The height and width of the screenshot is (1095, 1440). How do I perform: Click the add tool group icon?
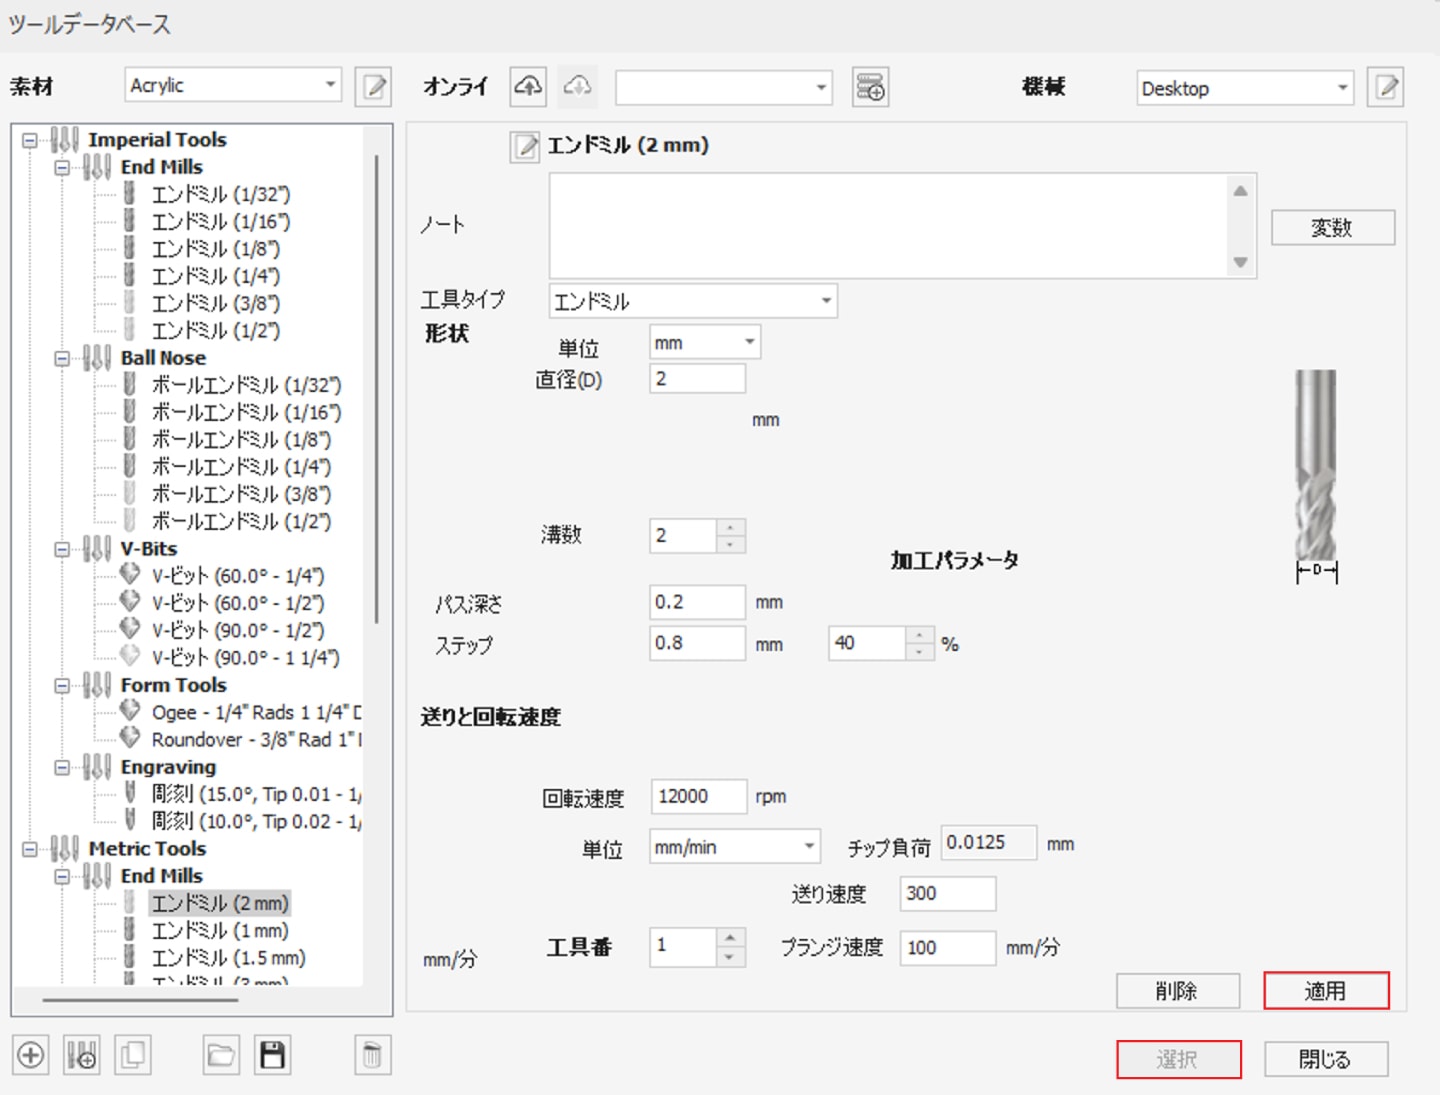click(x=81, y=1055)
